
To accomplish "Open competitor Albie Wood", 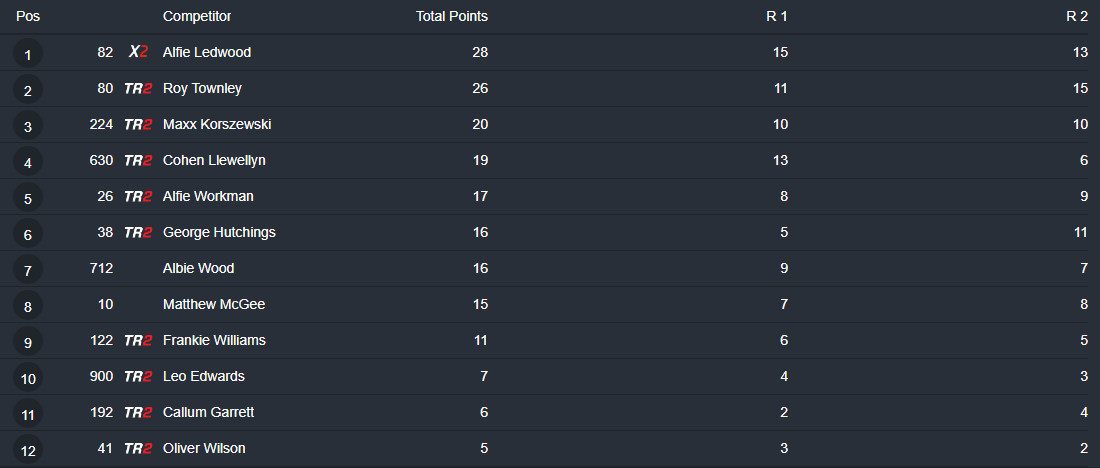I will pos(198,268).
